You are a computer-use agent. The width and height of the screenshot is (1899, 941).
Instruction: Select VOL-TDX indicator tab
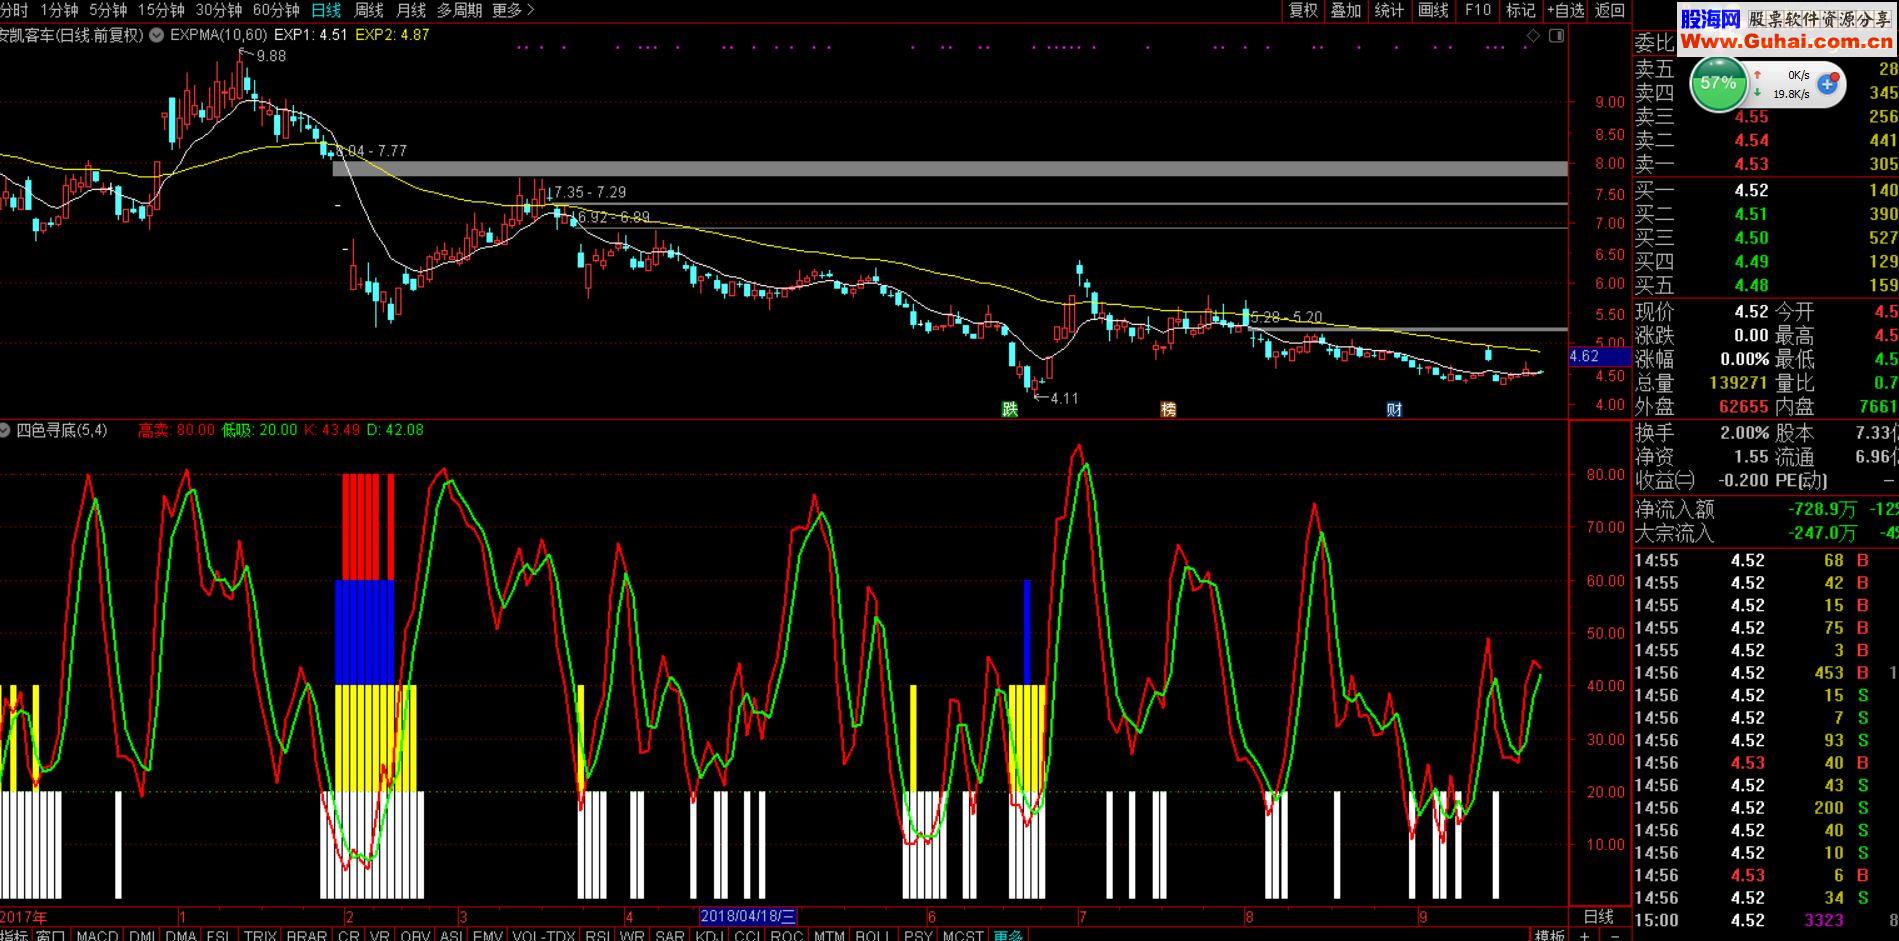click(x=544, y=935)
